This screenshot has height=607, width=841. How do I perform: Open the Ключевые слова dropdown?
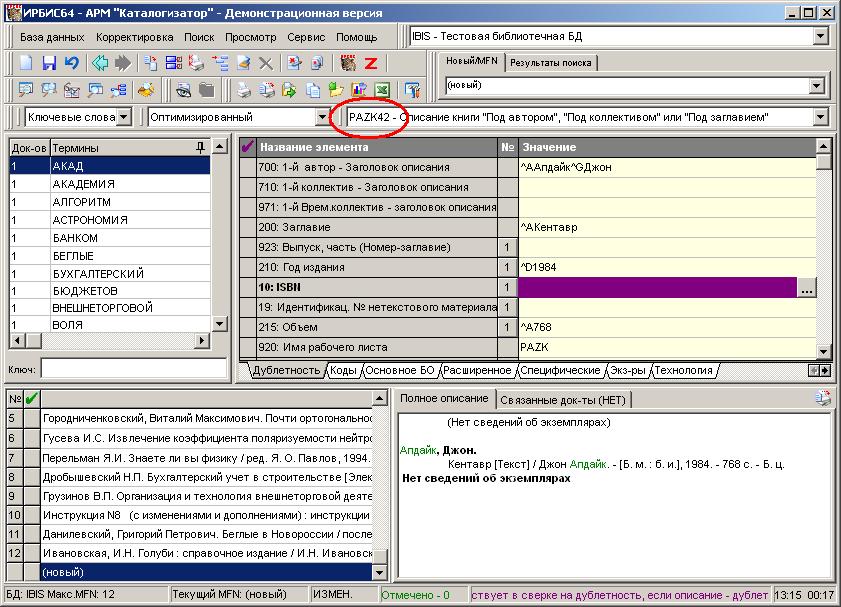124,117
